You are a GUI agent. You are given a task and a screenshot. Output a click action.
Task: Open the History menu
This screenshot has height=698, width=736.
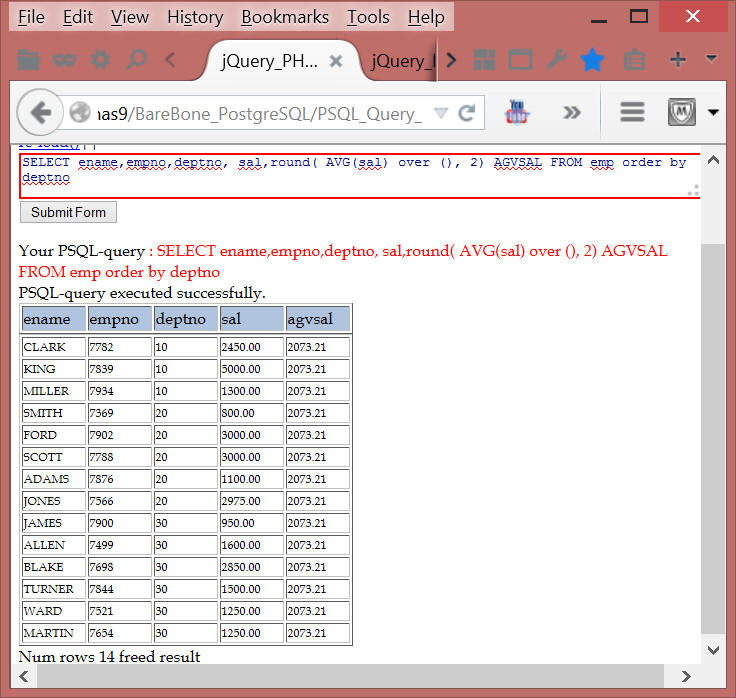pos(195,17)
